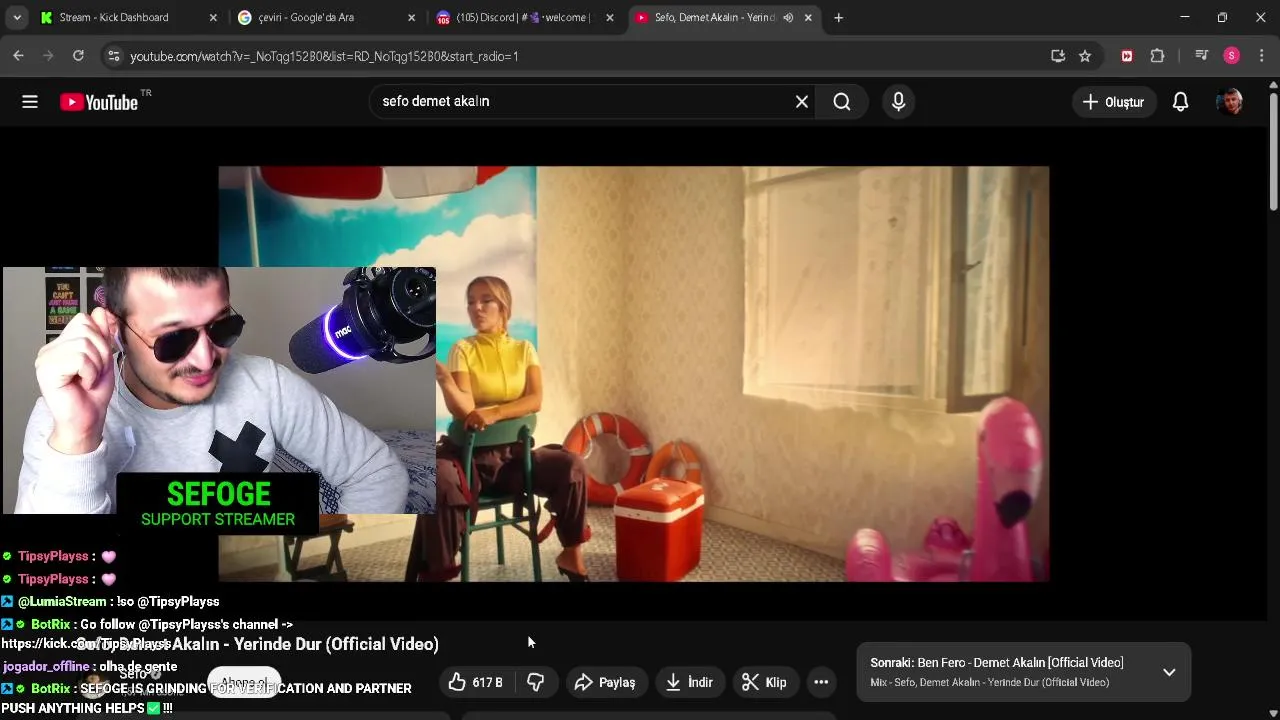
Task: Close the Discord tab
Action: [610, 17]
